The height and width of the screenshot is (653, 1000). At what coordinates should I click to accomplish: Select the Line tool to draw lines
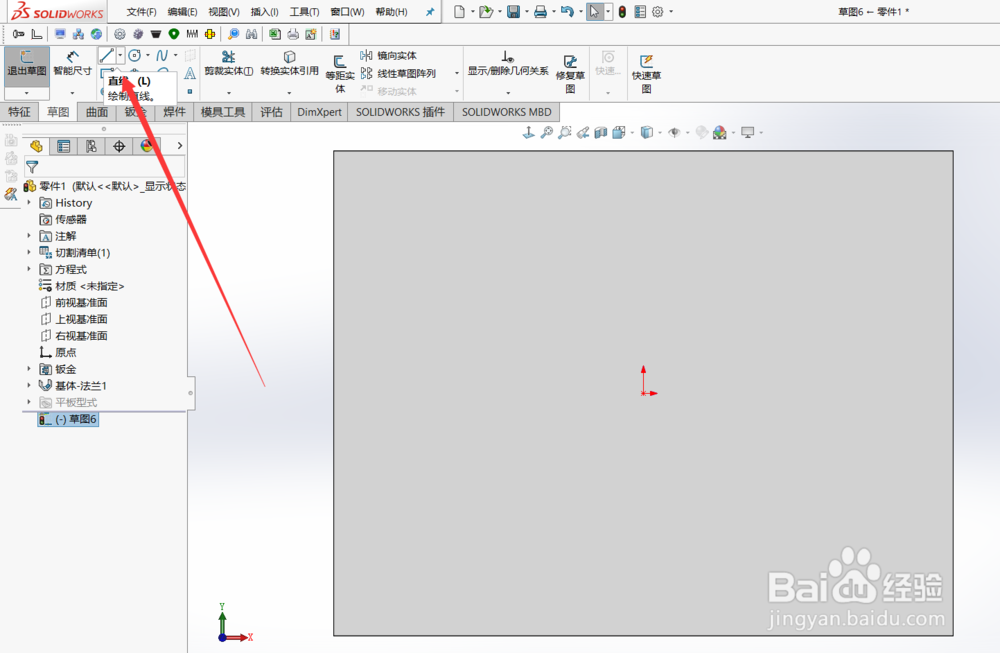click(105, 55)
